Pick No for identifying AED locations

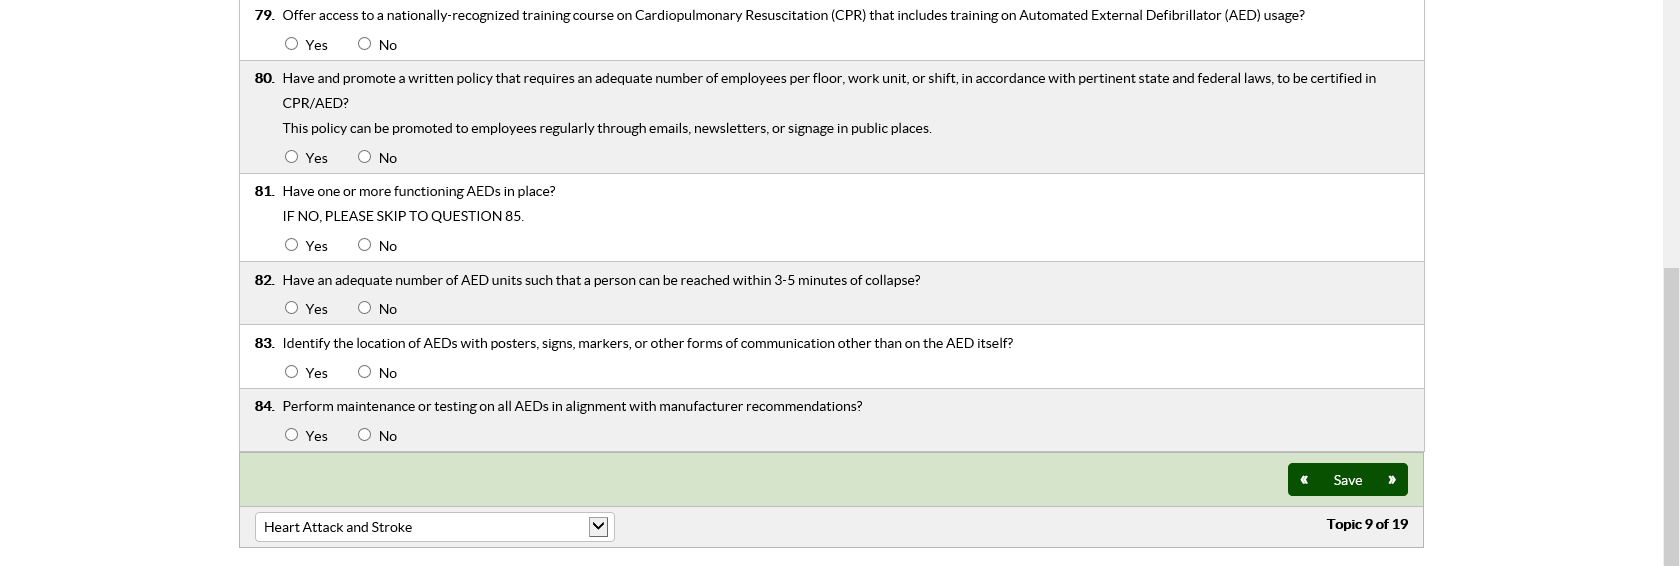coord(364,372)
